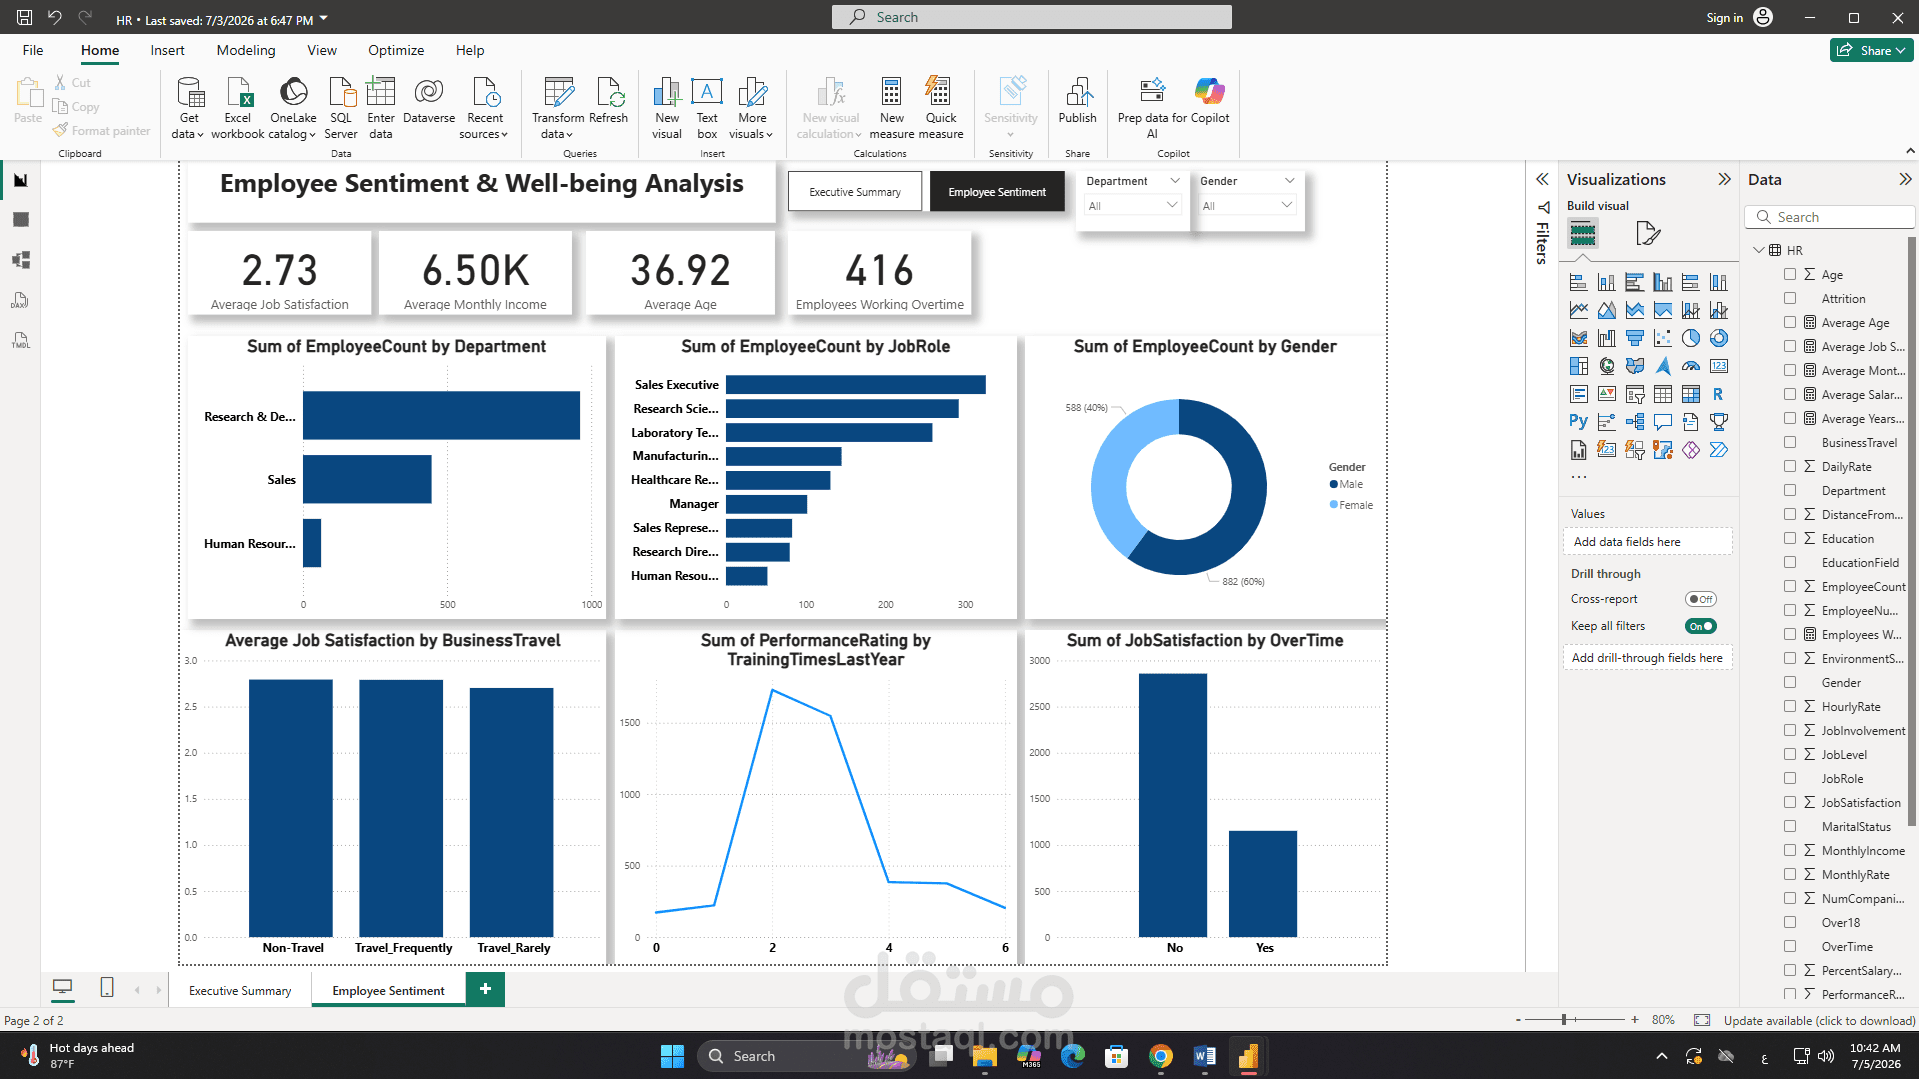This screenshot has height=1079, width=1919.
Task: Open TMDL view in sidebar
Action: point(20,340)
